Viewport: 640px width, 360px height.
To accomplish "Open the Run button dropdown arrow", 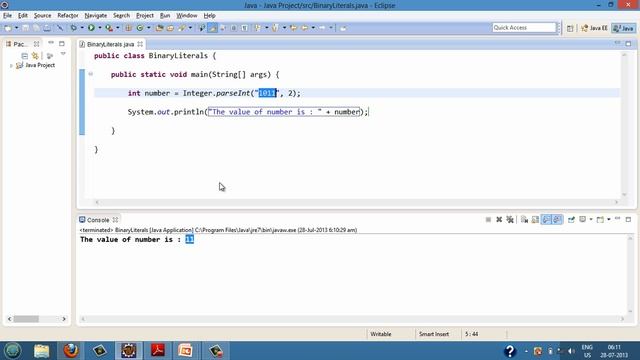I will (x=100, y=28).
